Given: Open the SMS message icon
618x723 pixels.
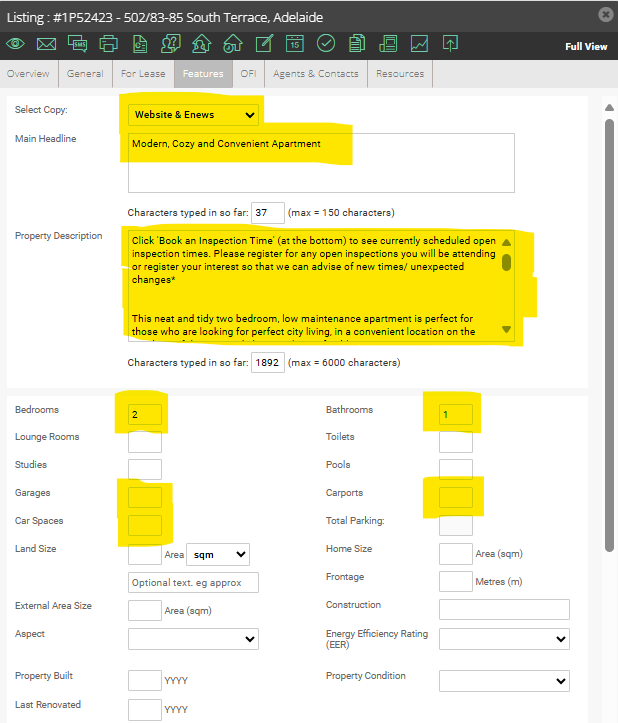Looking at the screenshot, I should pos(77,44).
